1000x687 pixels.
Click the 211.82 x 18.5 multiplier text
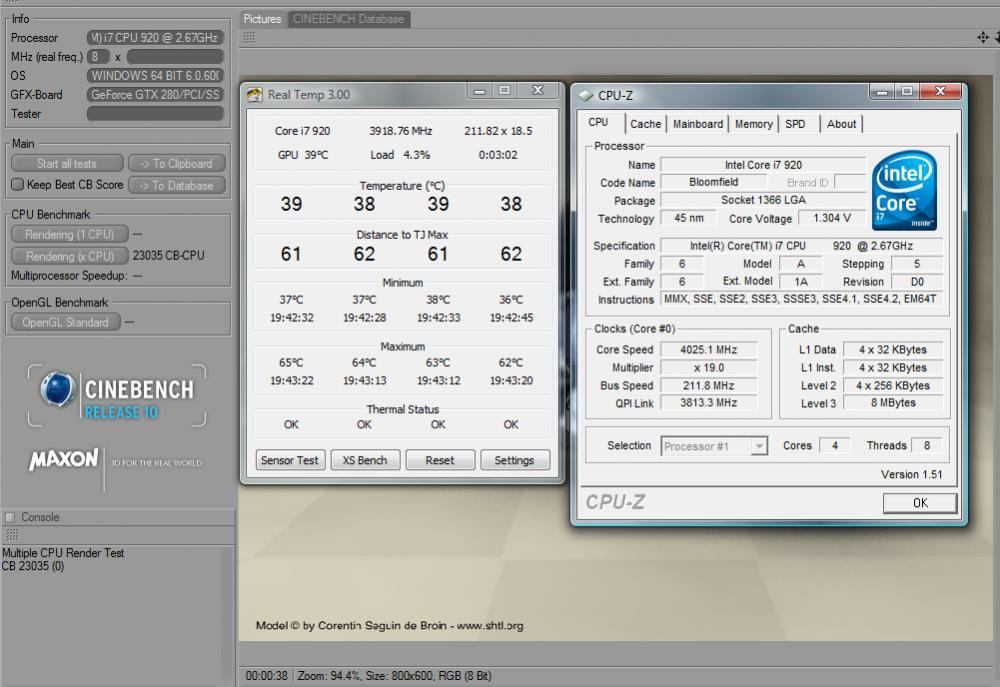(x=498, y=131)
